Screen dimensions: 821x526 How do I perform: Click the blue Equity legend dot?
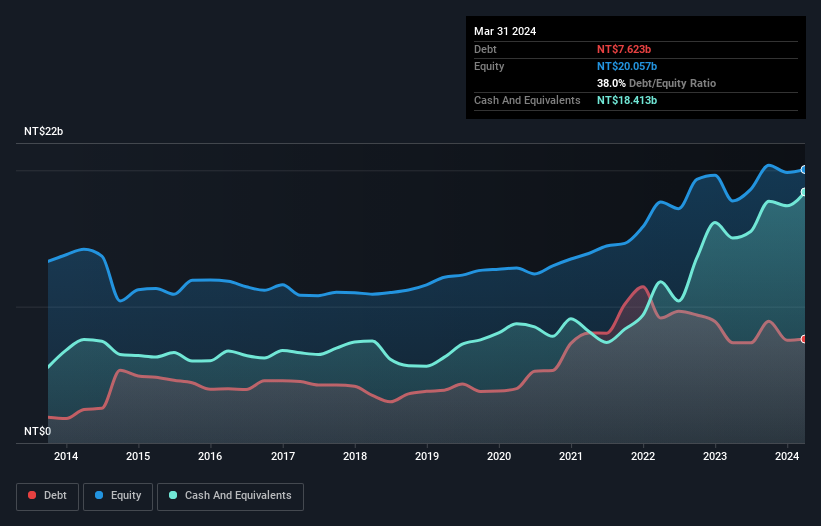(x=99, y=495)
